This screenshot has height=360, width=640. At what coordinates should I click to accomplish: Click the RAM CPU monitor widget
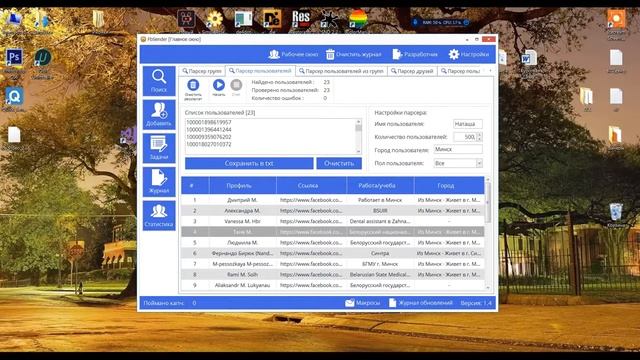pos(441,22)
